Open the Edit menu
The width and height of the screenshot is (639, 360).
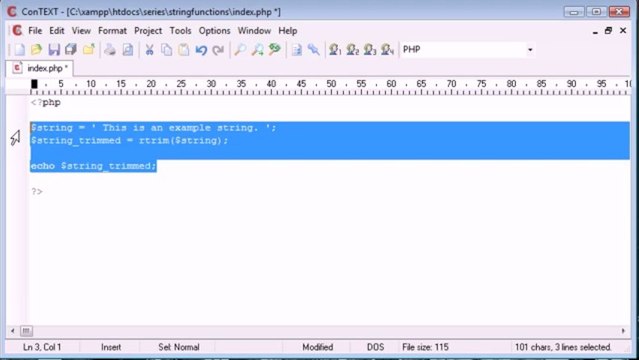click(x=57, y=31)
